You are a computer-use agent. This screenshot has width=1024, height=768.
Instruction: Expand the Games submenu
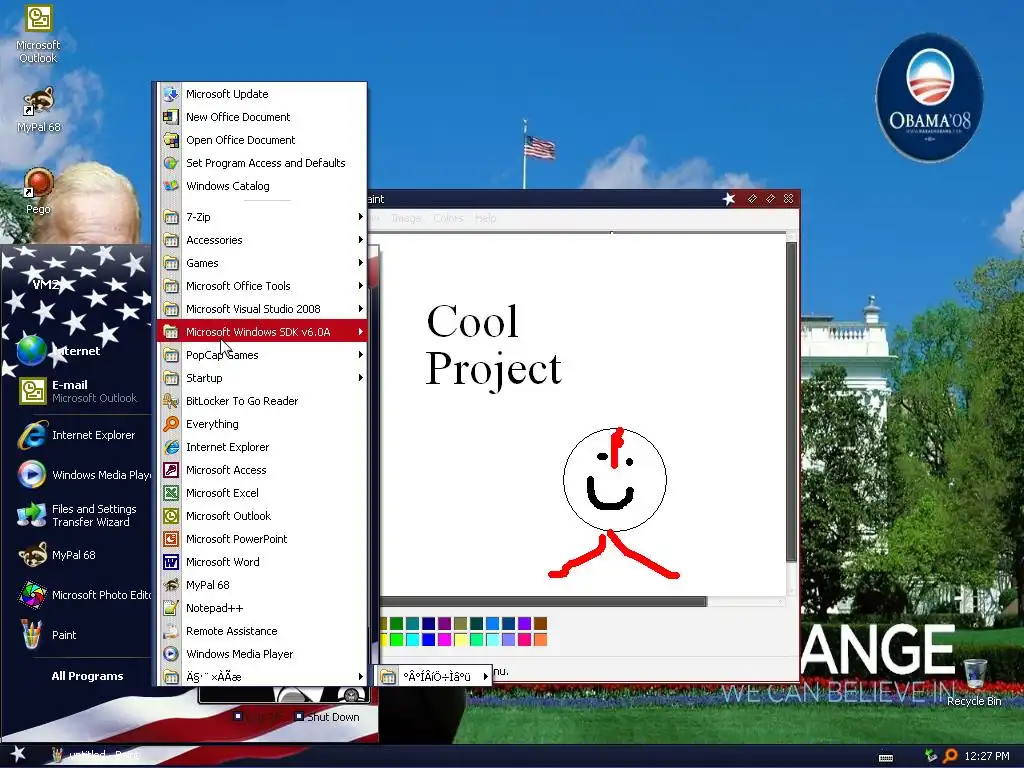[x=261, y=263]
